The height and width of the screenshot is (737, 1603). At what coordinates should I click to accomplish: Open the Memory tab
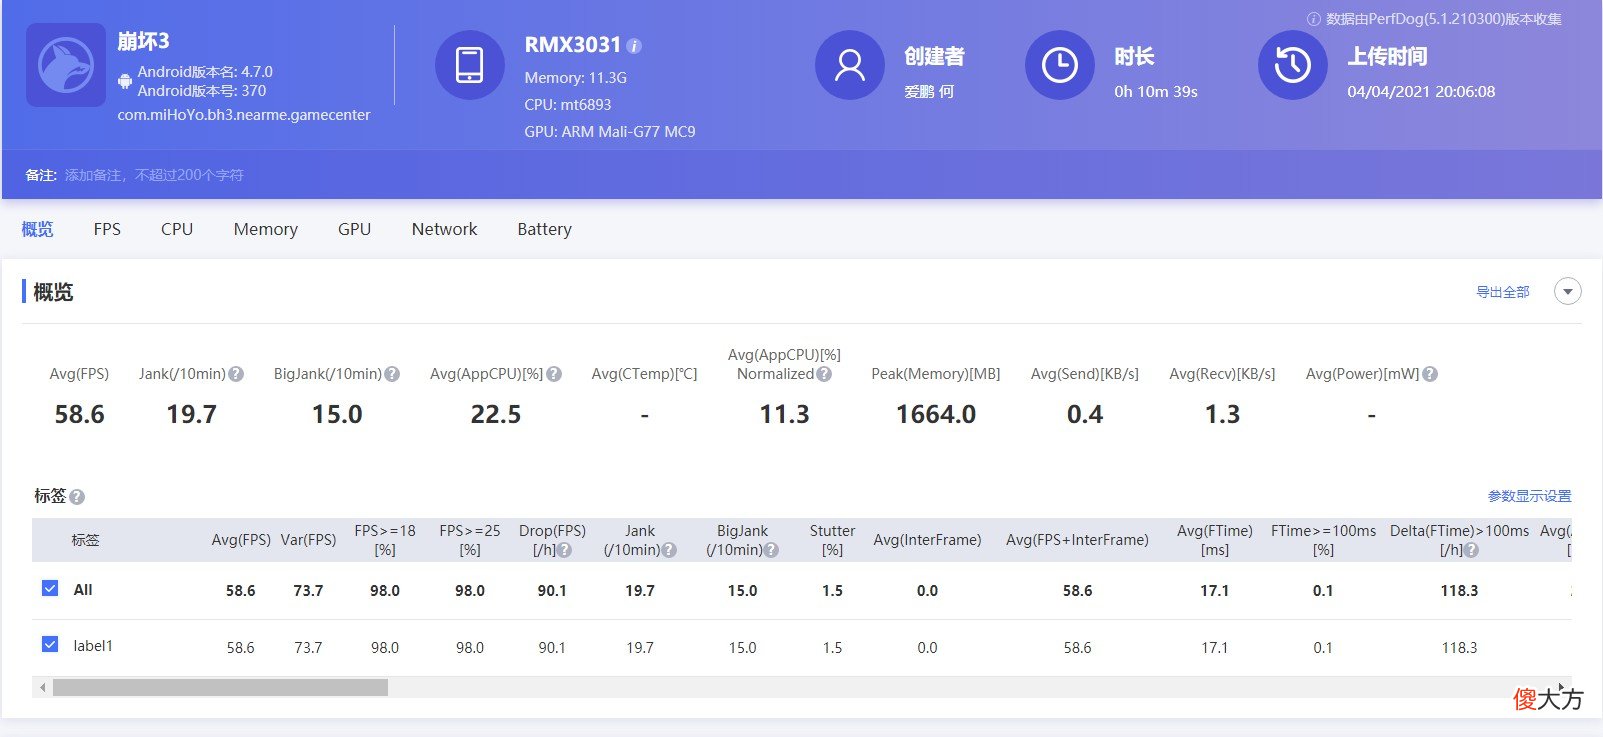click(x=266, y=229)
